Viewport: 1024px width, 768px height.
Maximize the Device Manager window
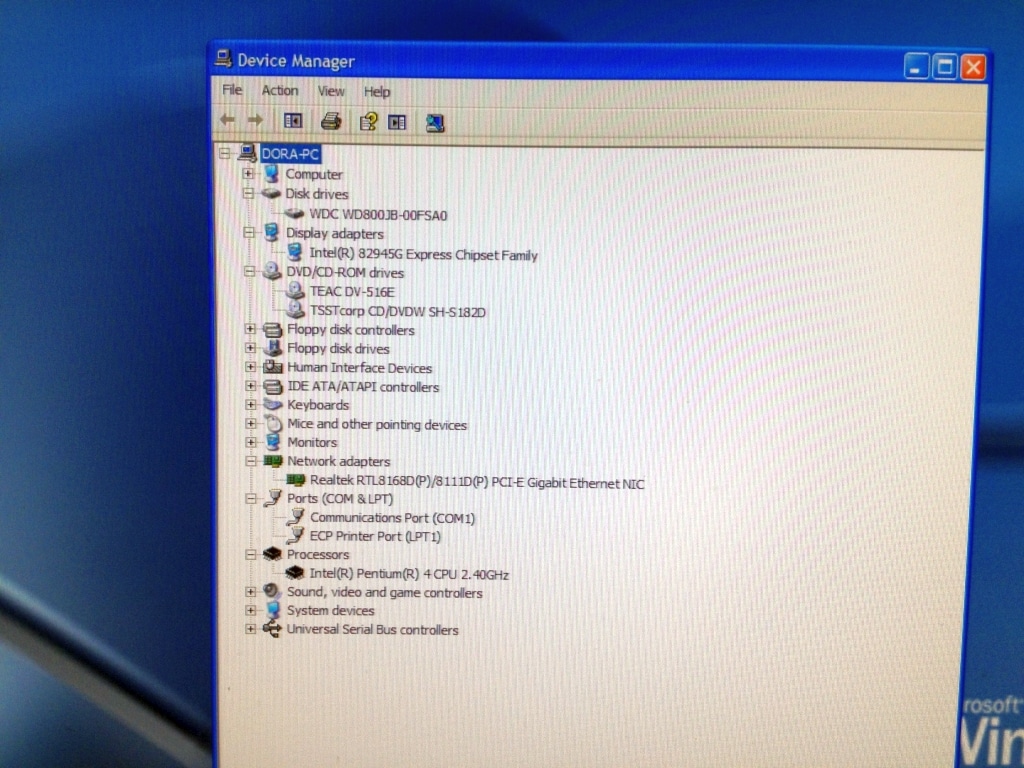pos(945,66)
